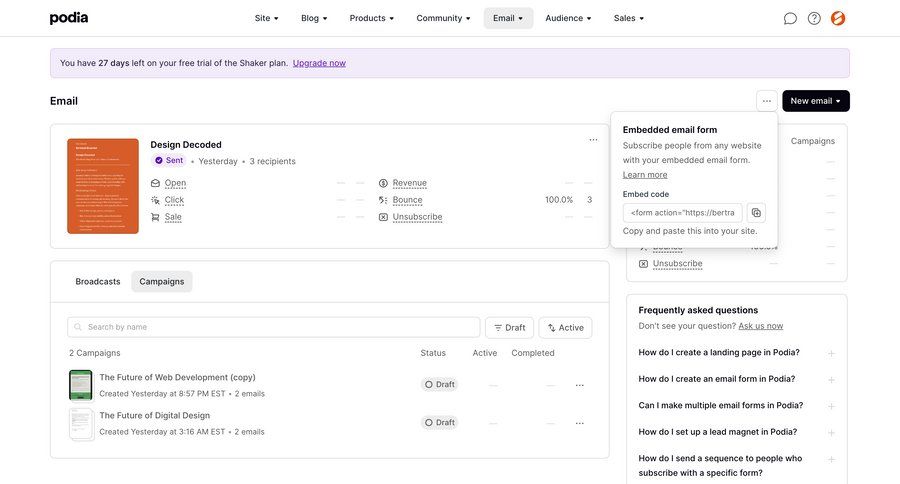Click the Sale metric link

(x=173, y=217)
